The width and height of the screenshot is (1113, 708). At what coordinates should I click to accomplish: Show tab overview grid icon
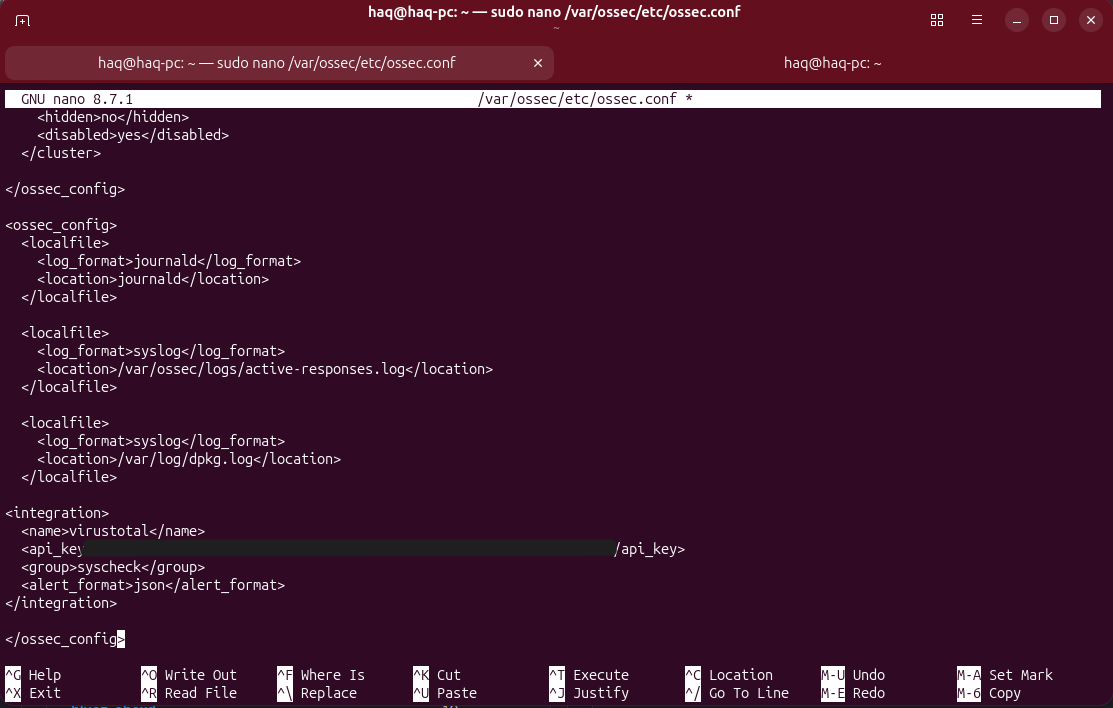937,21
